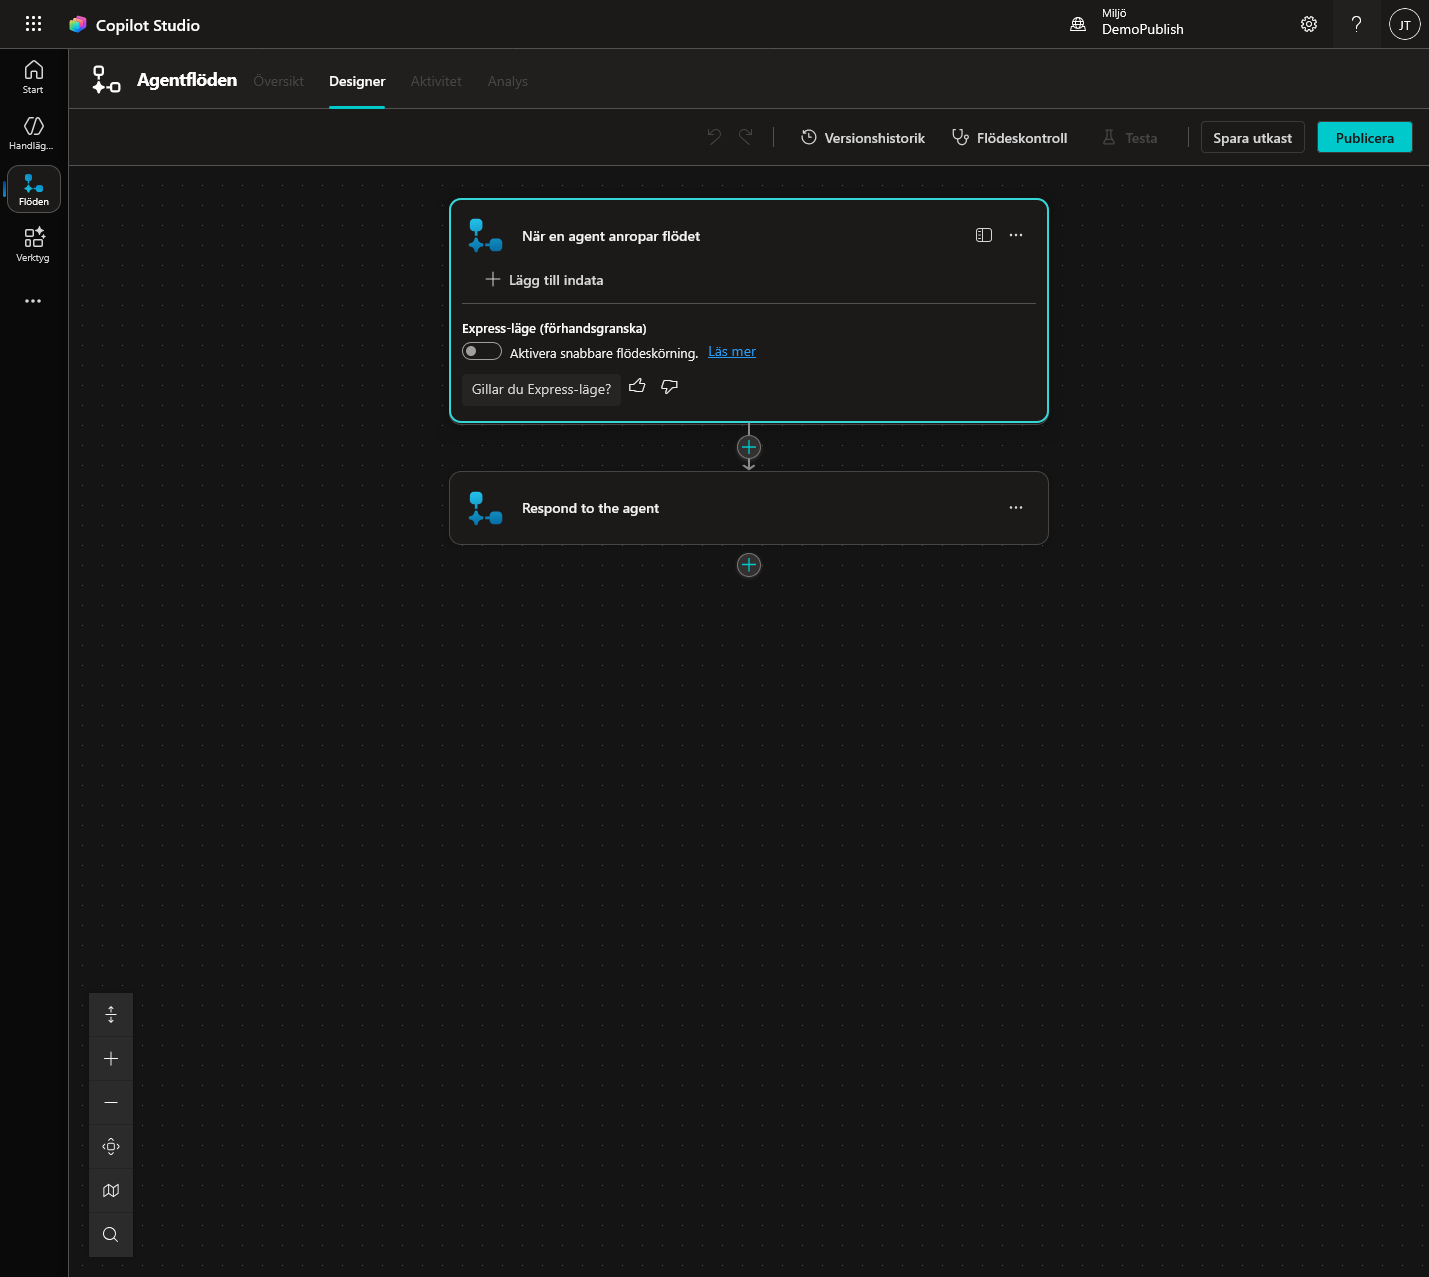Enable Express-läge toggle switch
Viewport: 1429px width, 1277px height.
[481, 351]
